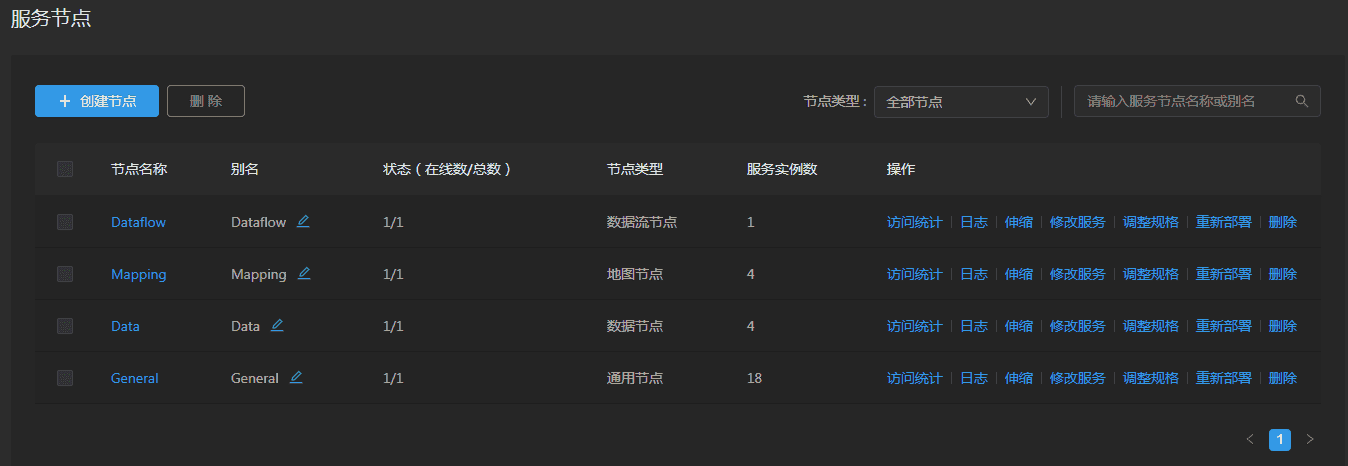The height and width of the screenshot is (466, 1348).
Task: Click the edit pencil beside Data alias
Action: point(277,325)
